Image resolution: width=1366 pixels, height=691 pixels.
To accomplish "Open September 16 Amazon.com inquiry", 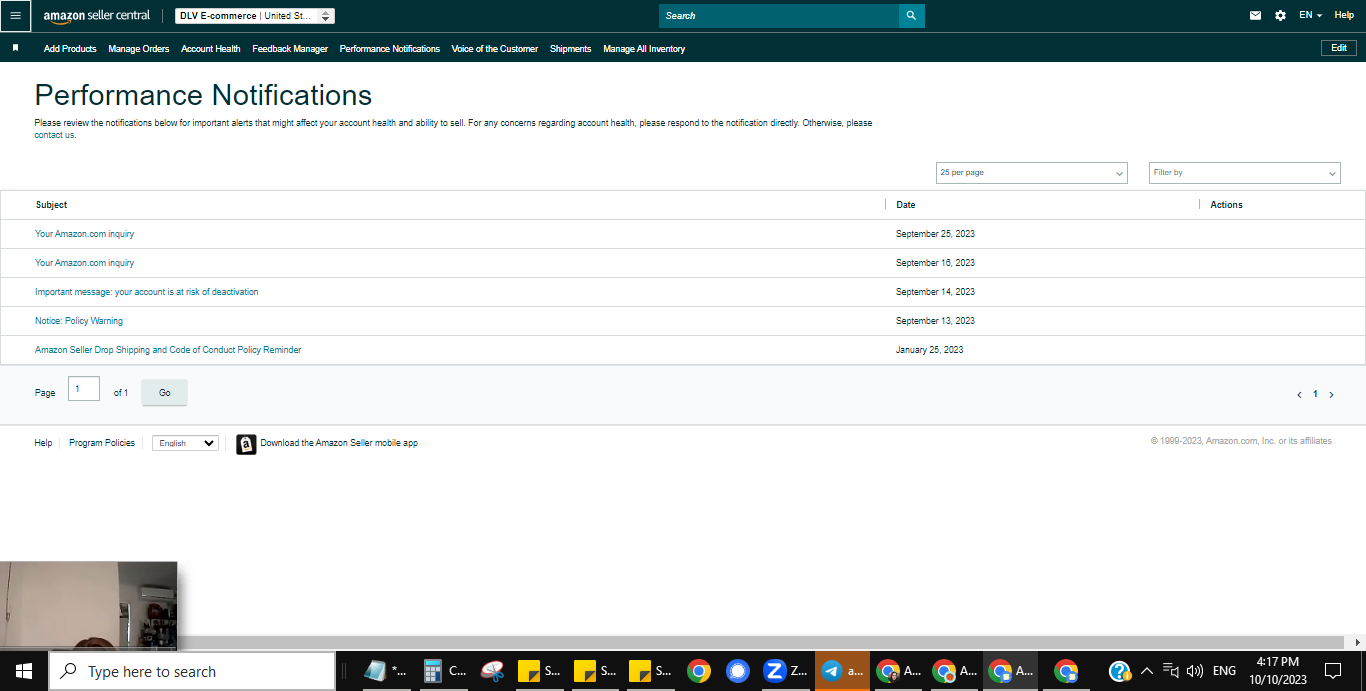I will coord(85,263).
